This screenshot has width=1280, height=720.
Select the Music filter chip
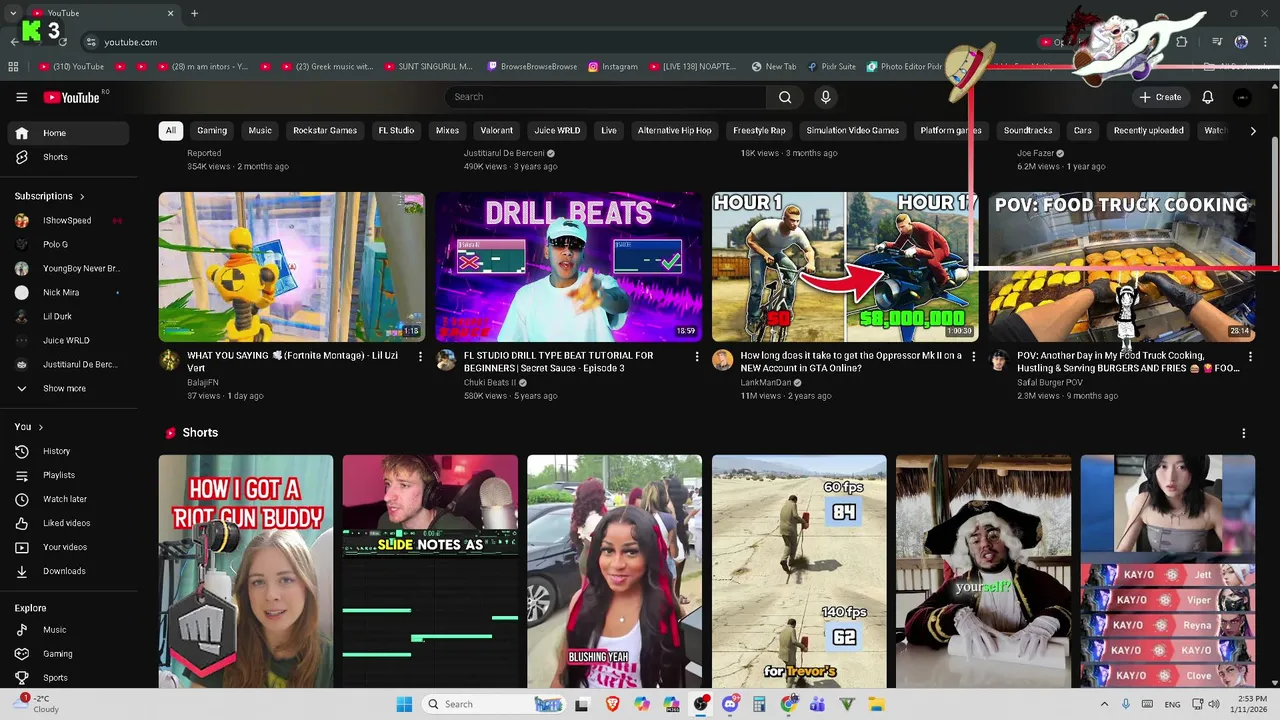point(260,130)
